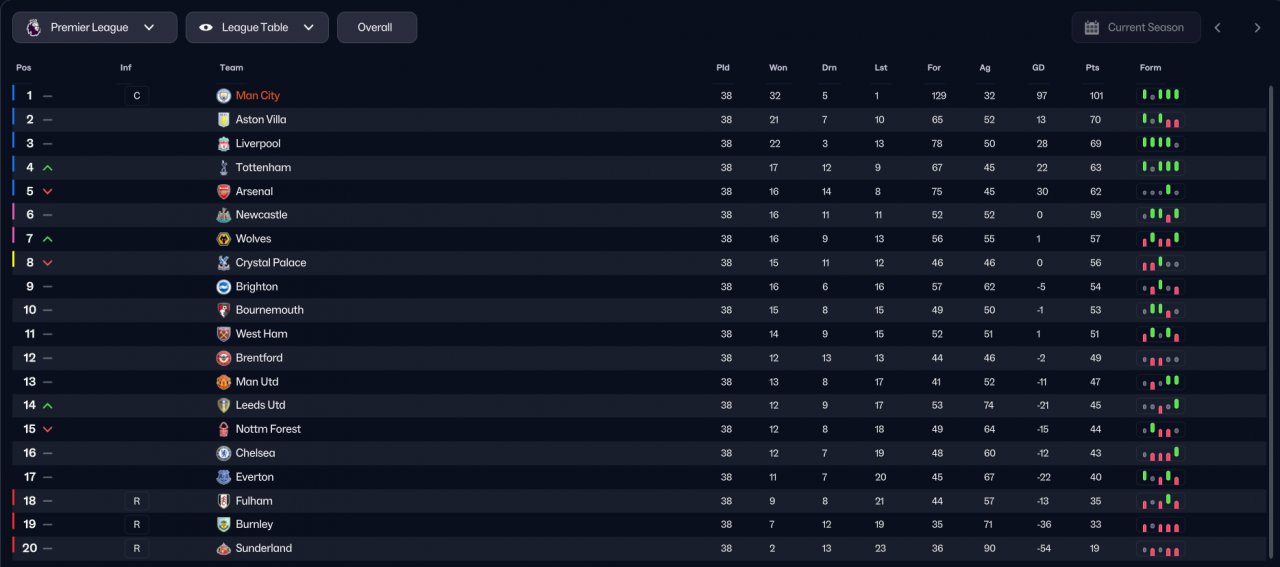Sort table by Pts column header
Screen dimensions: 1280x567
pyautogui.click(x=1092, y=68)
